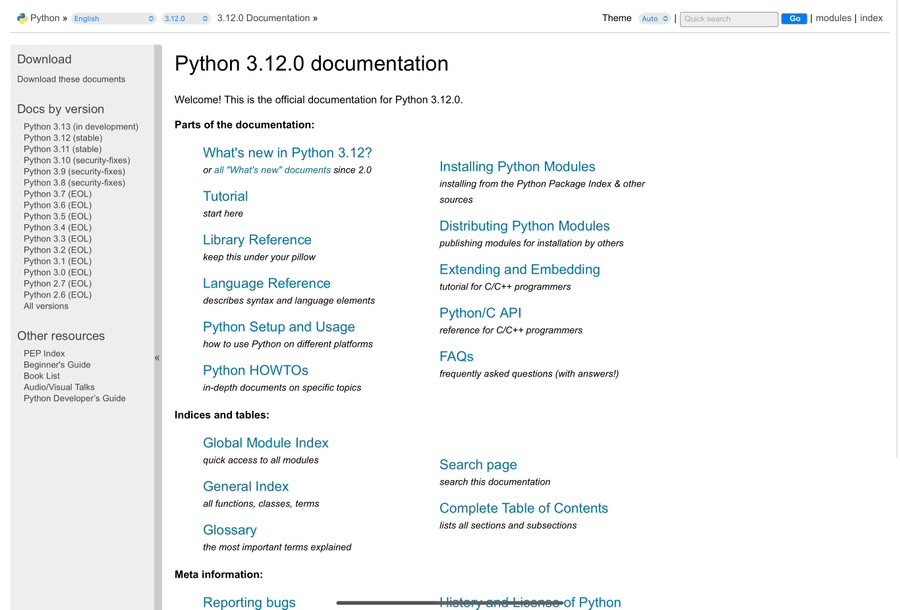Open Python 3.1 (EOL) docs
Screen dimensions: 900x610
click(x=57, y=261)
